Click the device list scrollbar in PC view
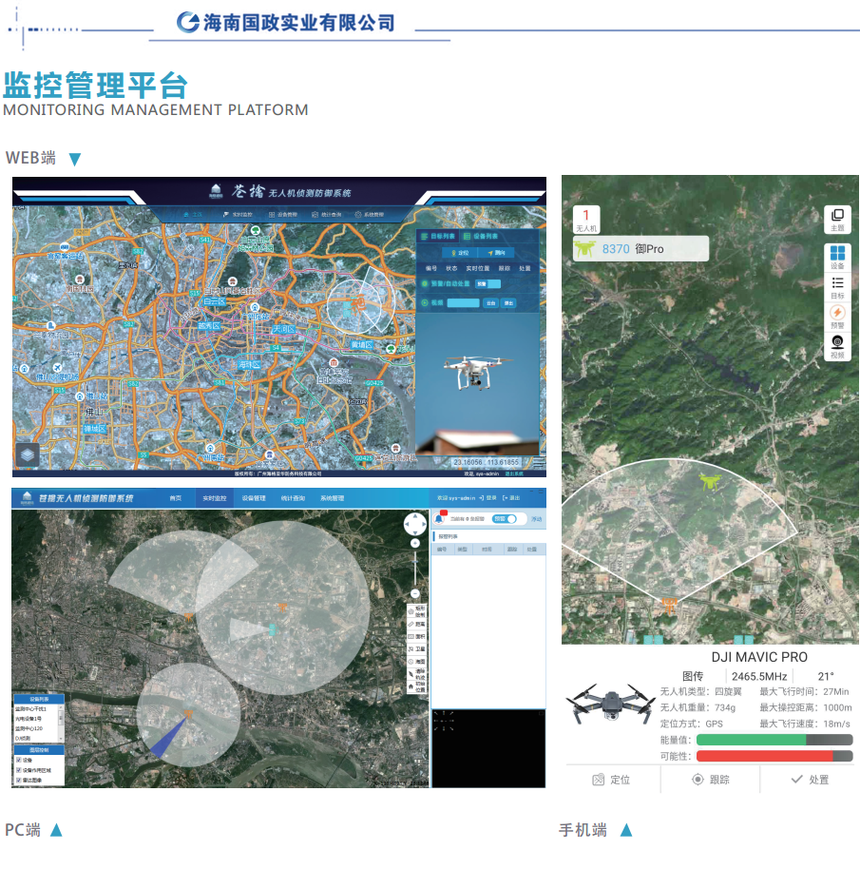This screenshot has width=860, height=869. coord(61,723)
